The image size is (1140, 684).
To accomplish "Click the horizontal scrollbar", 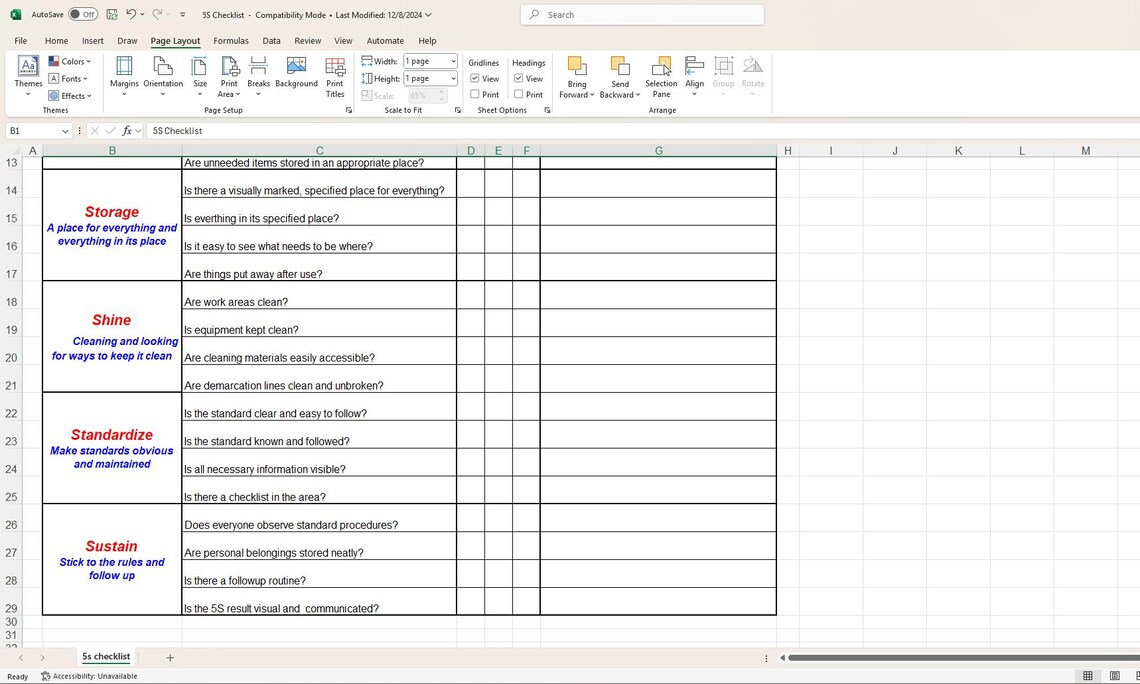I will pos(963,658).
